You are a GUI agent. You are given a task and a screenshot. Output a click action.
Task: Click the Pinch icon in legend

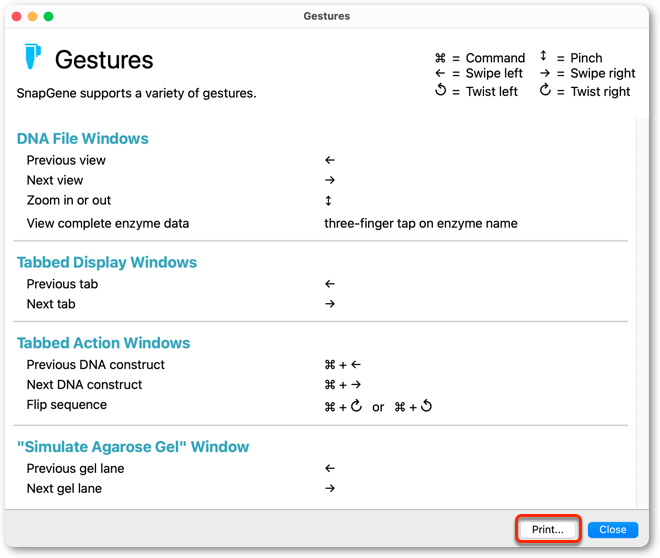point(543,56)
